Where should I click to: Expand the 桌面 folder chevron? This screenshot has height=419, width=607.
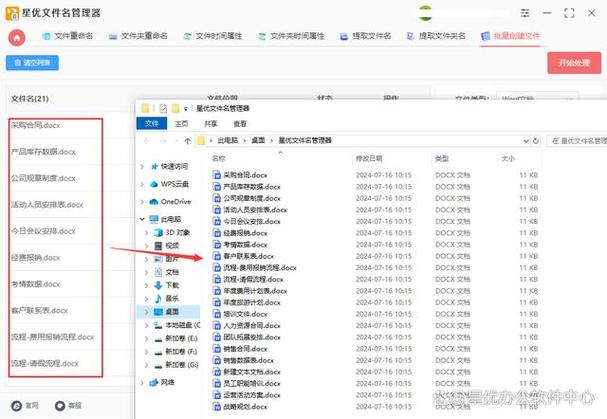click(x=147, y=312)
